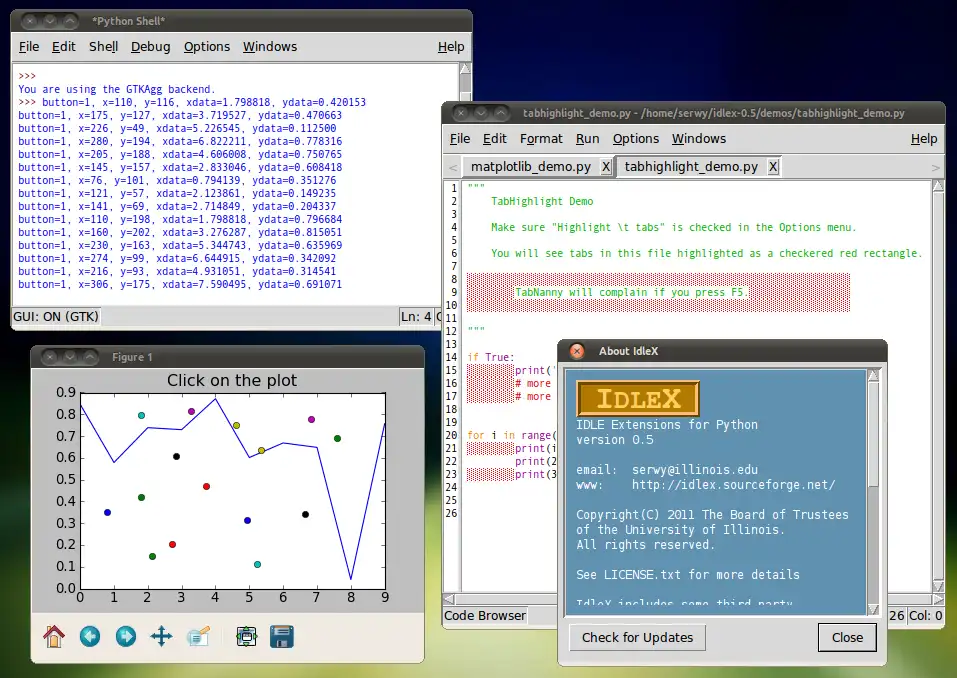957x678 pixels.
Task: Close the About IdleX dialog with red X
Action: (577, 351)
